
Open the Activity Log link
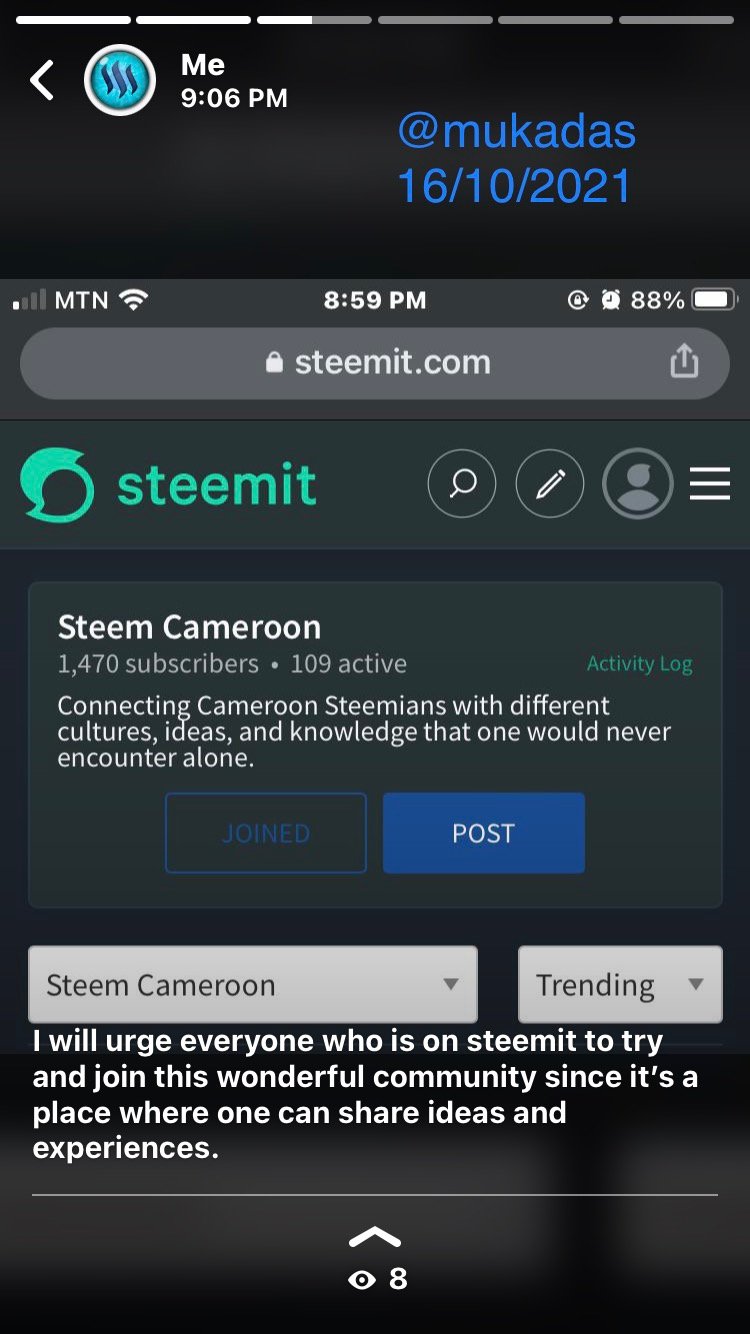(x=639, y=664)
